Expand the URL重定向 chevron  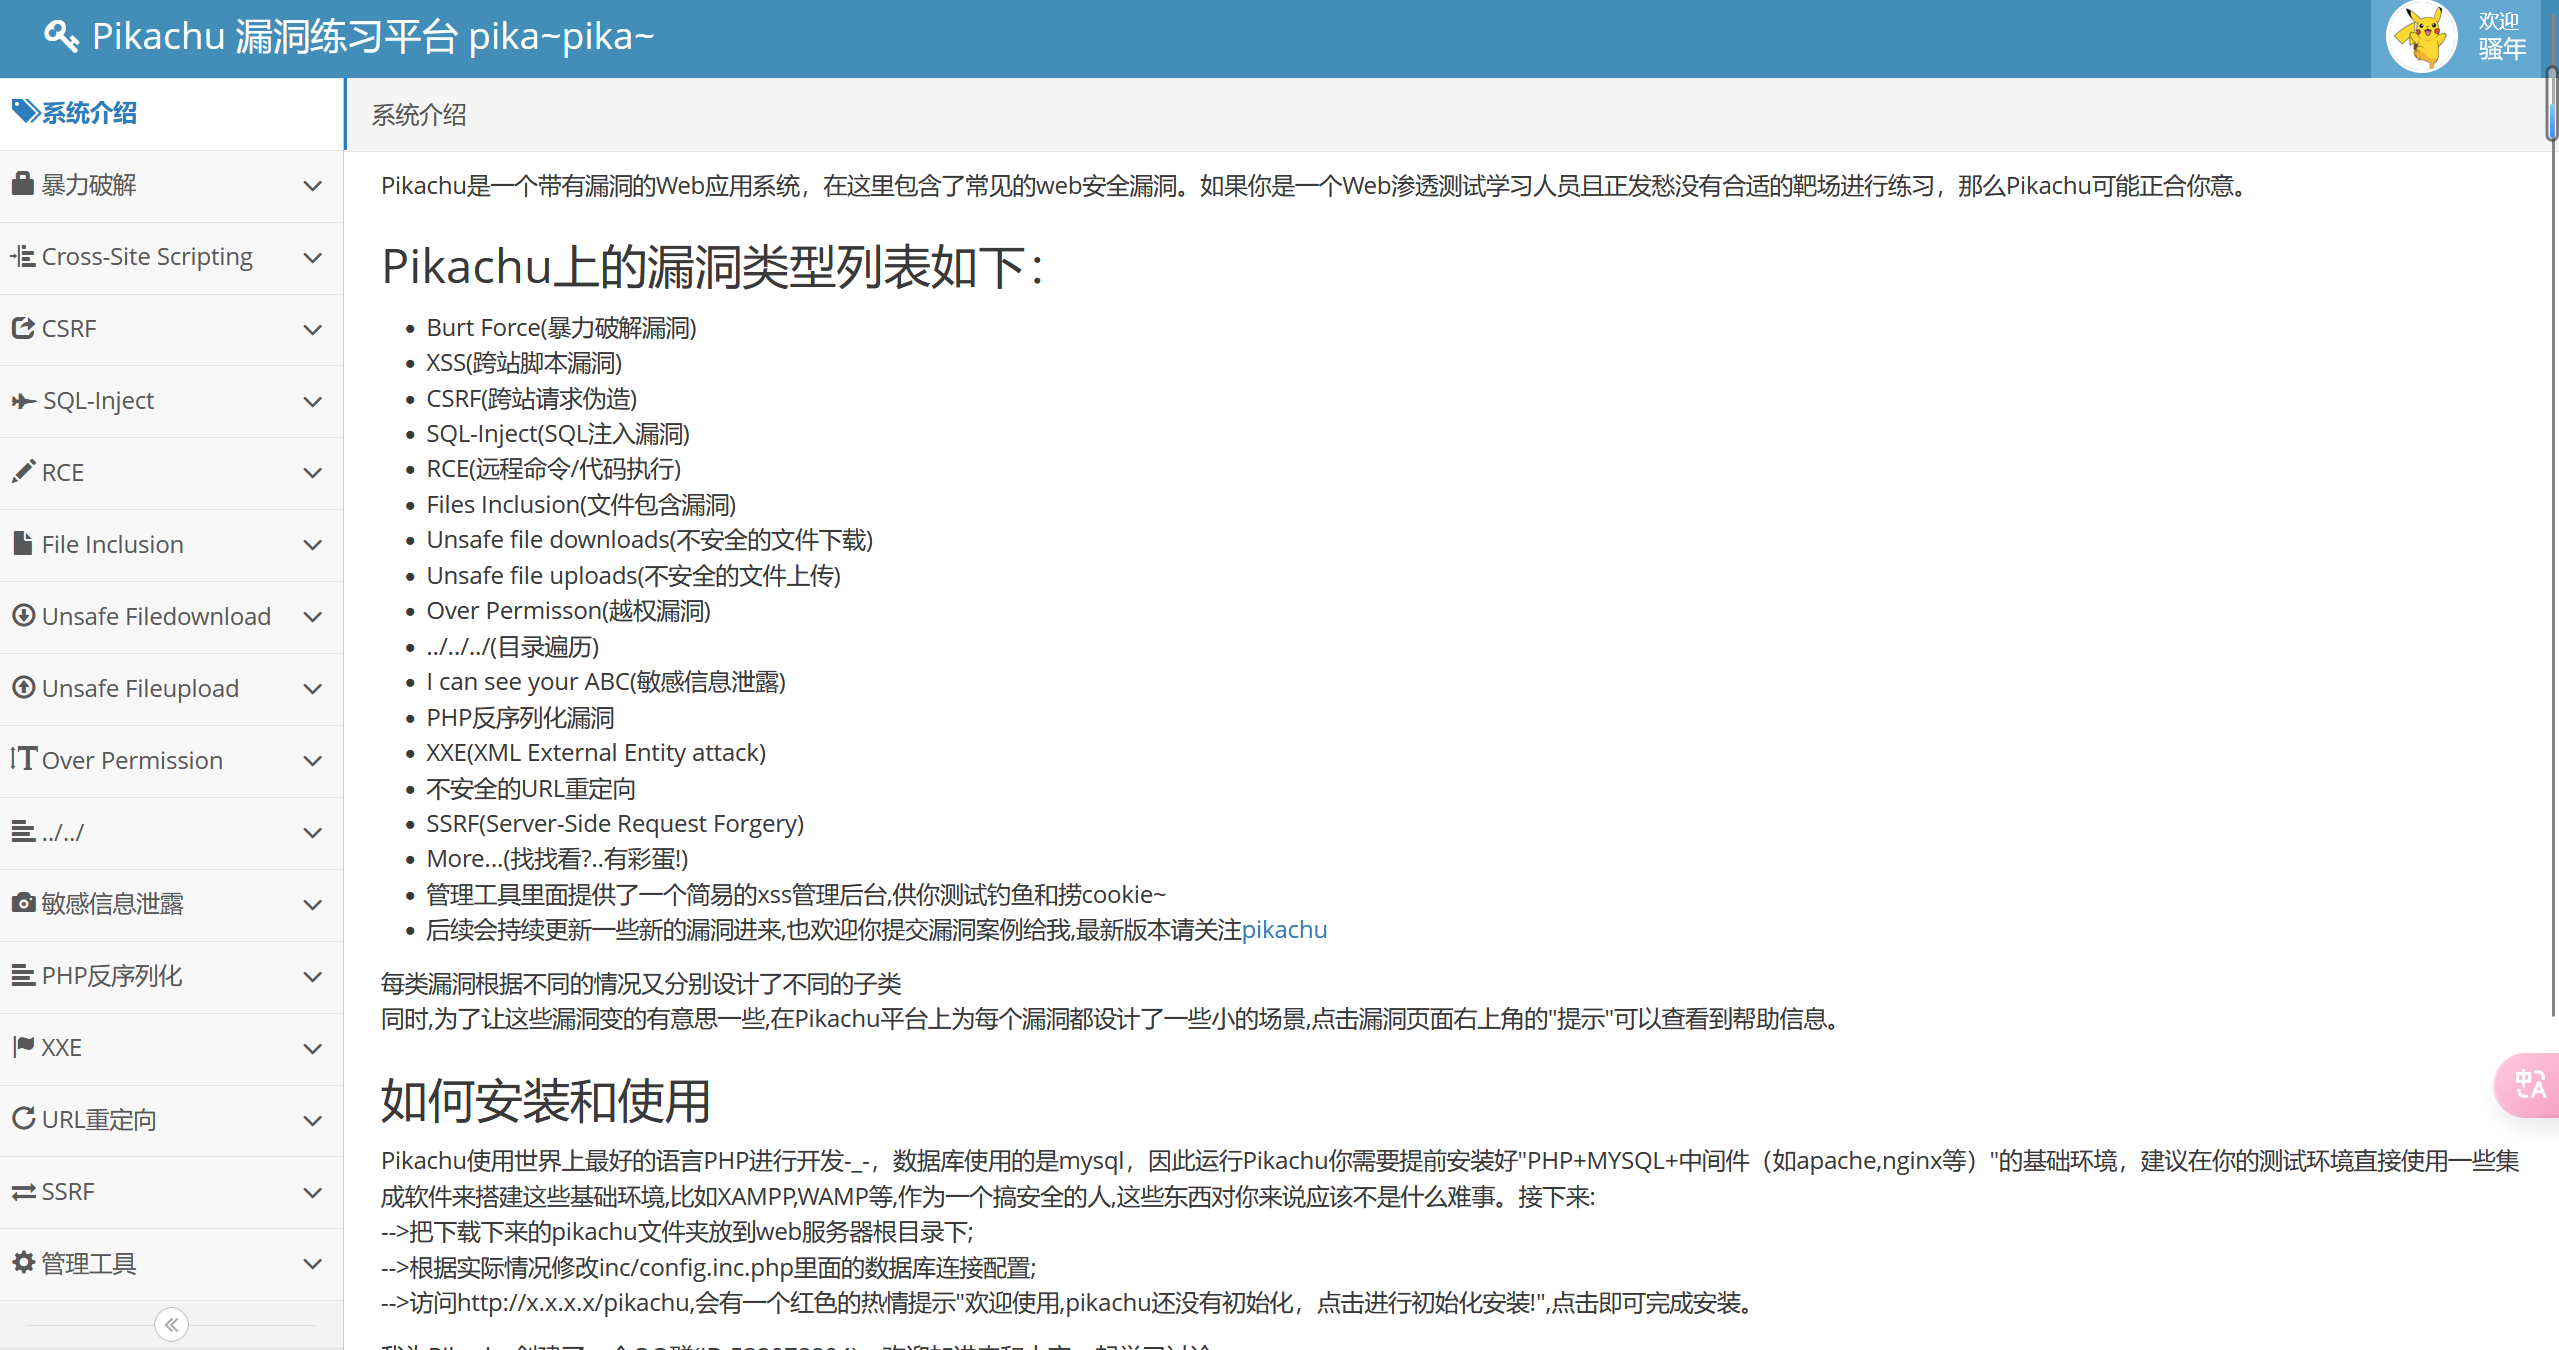click(312, 1120)
